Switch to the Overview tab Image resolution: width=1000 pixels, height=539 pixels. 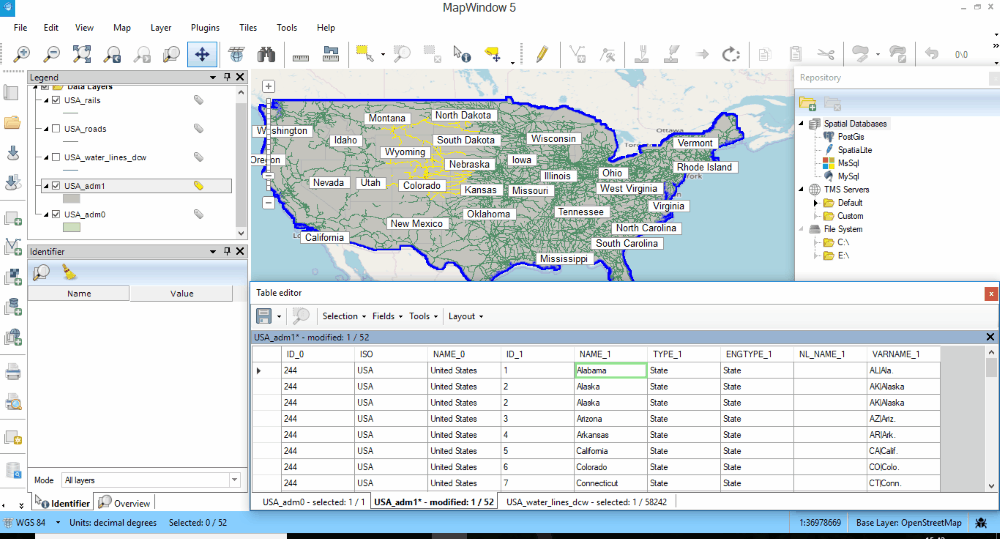pos(125,503)
